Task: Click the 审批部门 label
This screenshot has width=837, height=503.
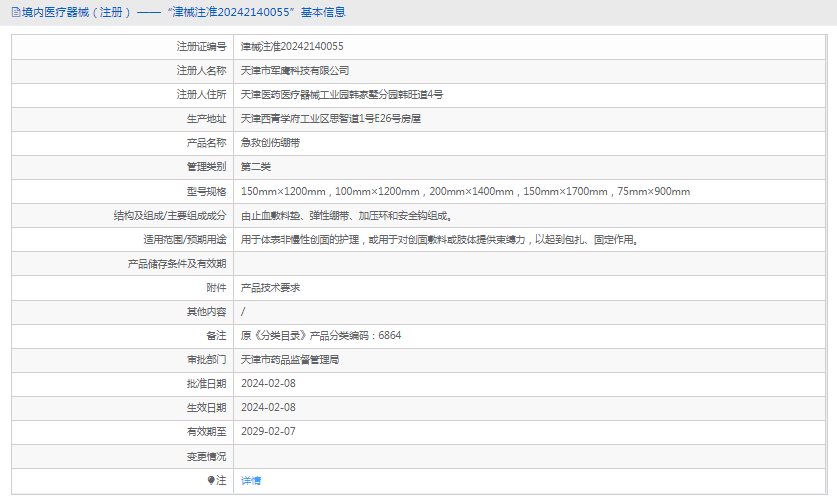Action: (x=206, y=359)
